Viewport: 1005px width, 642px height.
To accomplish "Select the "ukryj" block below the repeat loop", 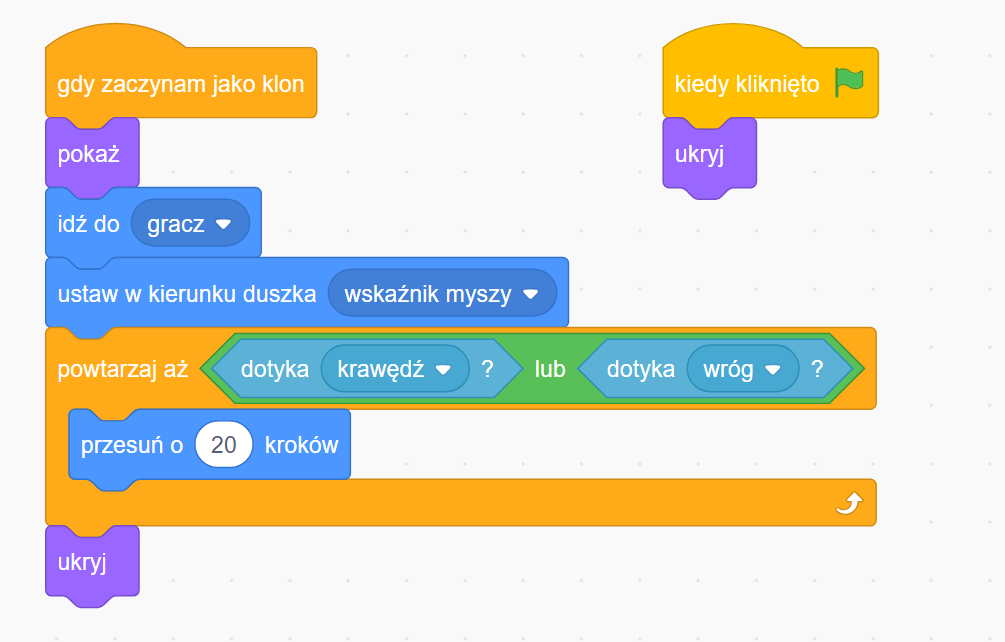I will pos(83,562).
